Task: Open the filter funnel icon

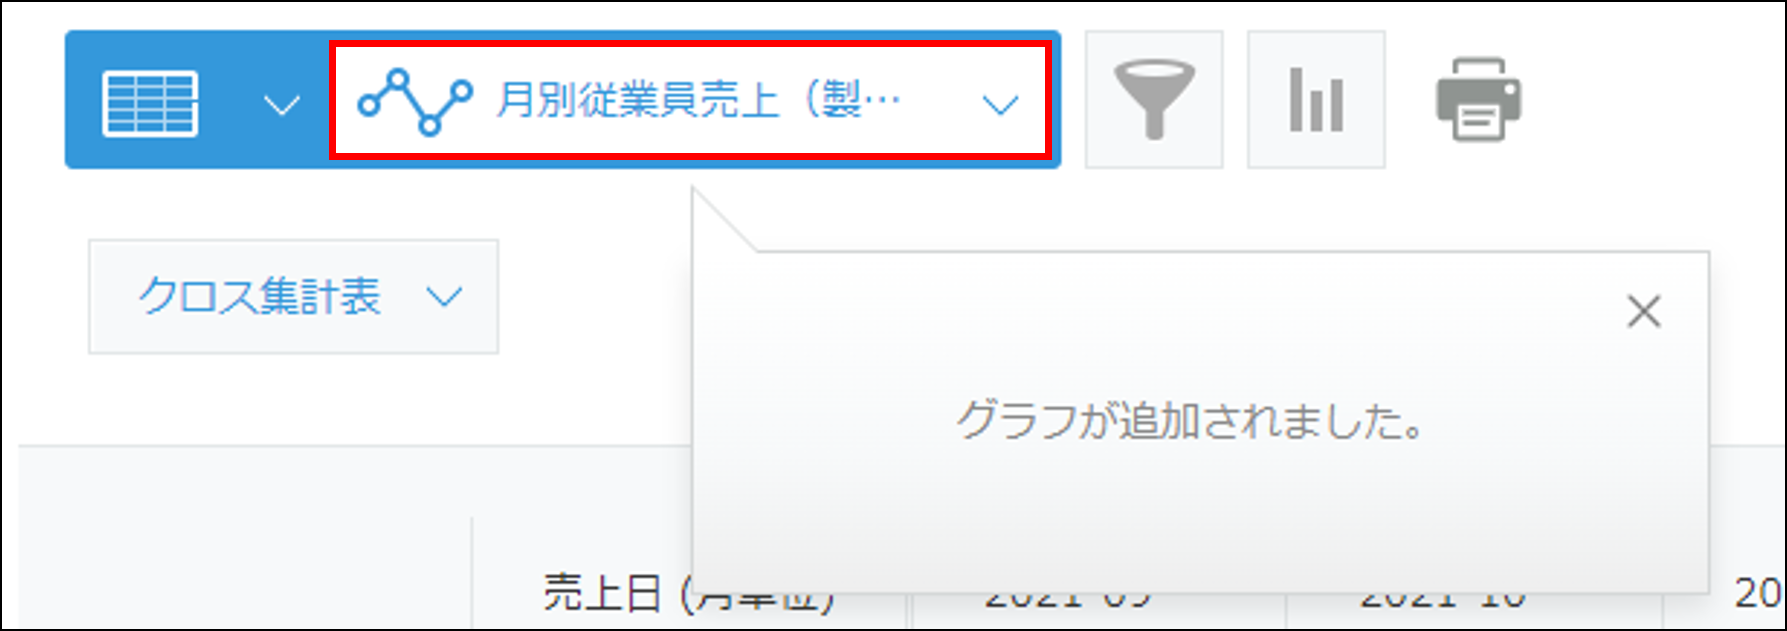Action: tap(1154, 99)
